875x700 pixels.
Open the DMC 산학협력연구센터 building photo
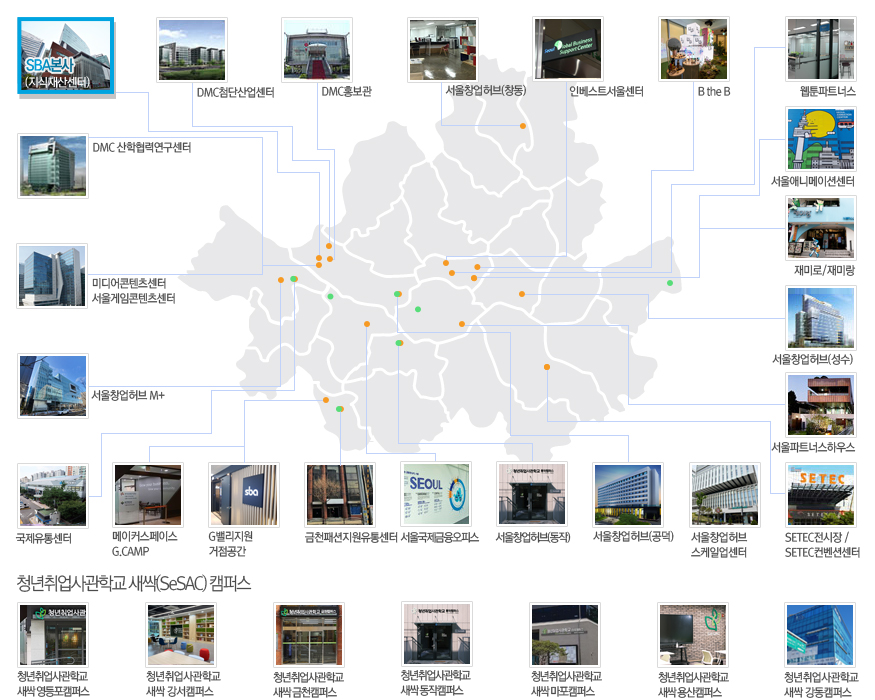(53, 166)
